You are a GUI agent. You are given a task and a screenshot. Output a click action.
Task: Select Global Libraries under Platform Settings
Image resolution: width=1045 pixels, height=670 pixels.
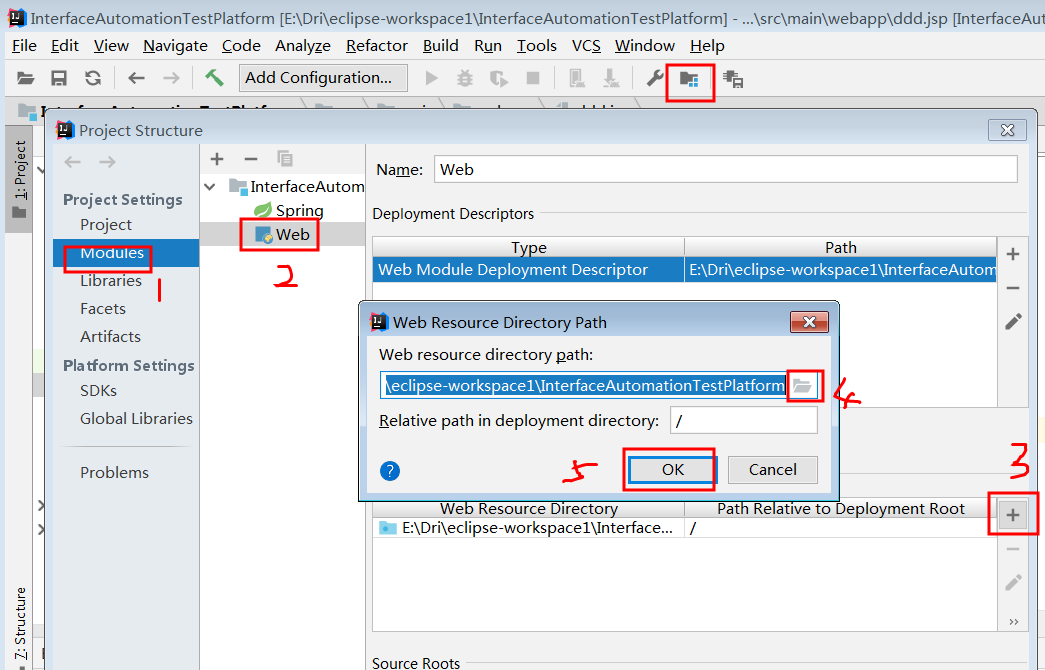pos(136,419)
